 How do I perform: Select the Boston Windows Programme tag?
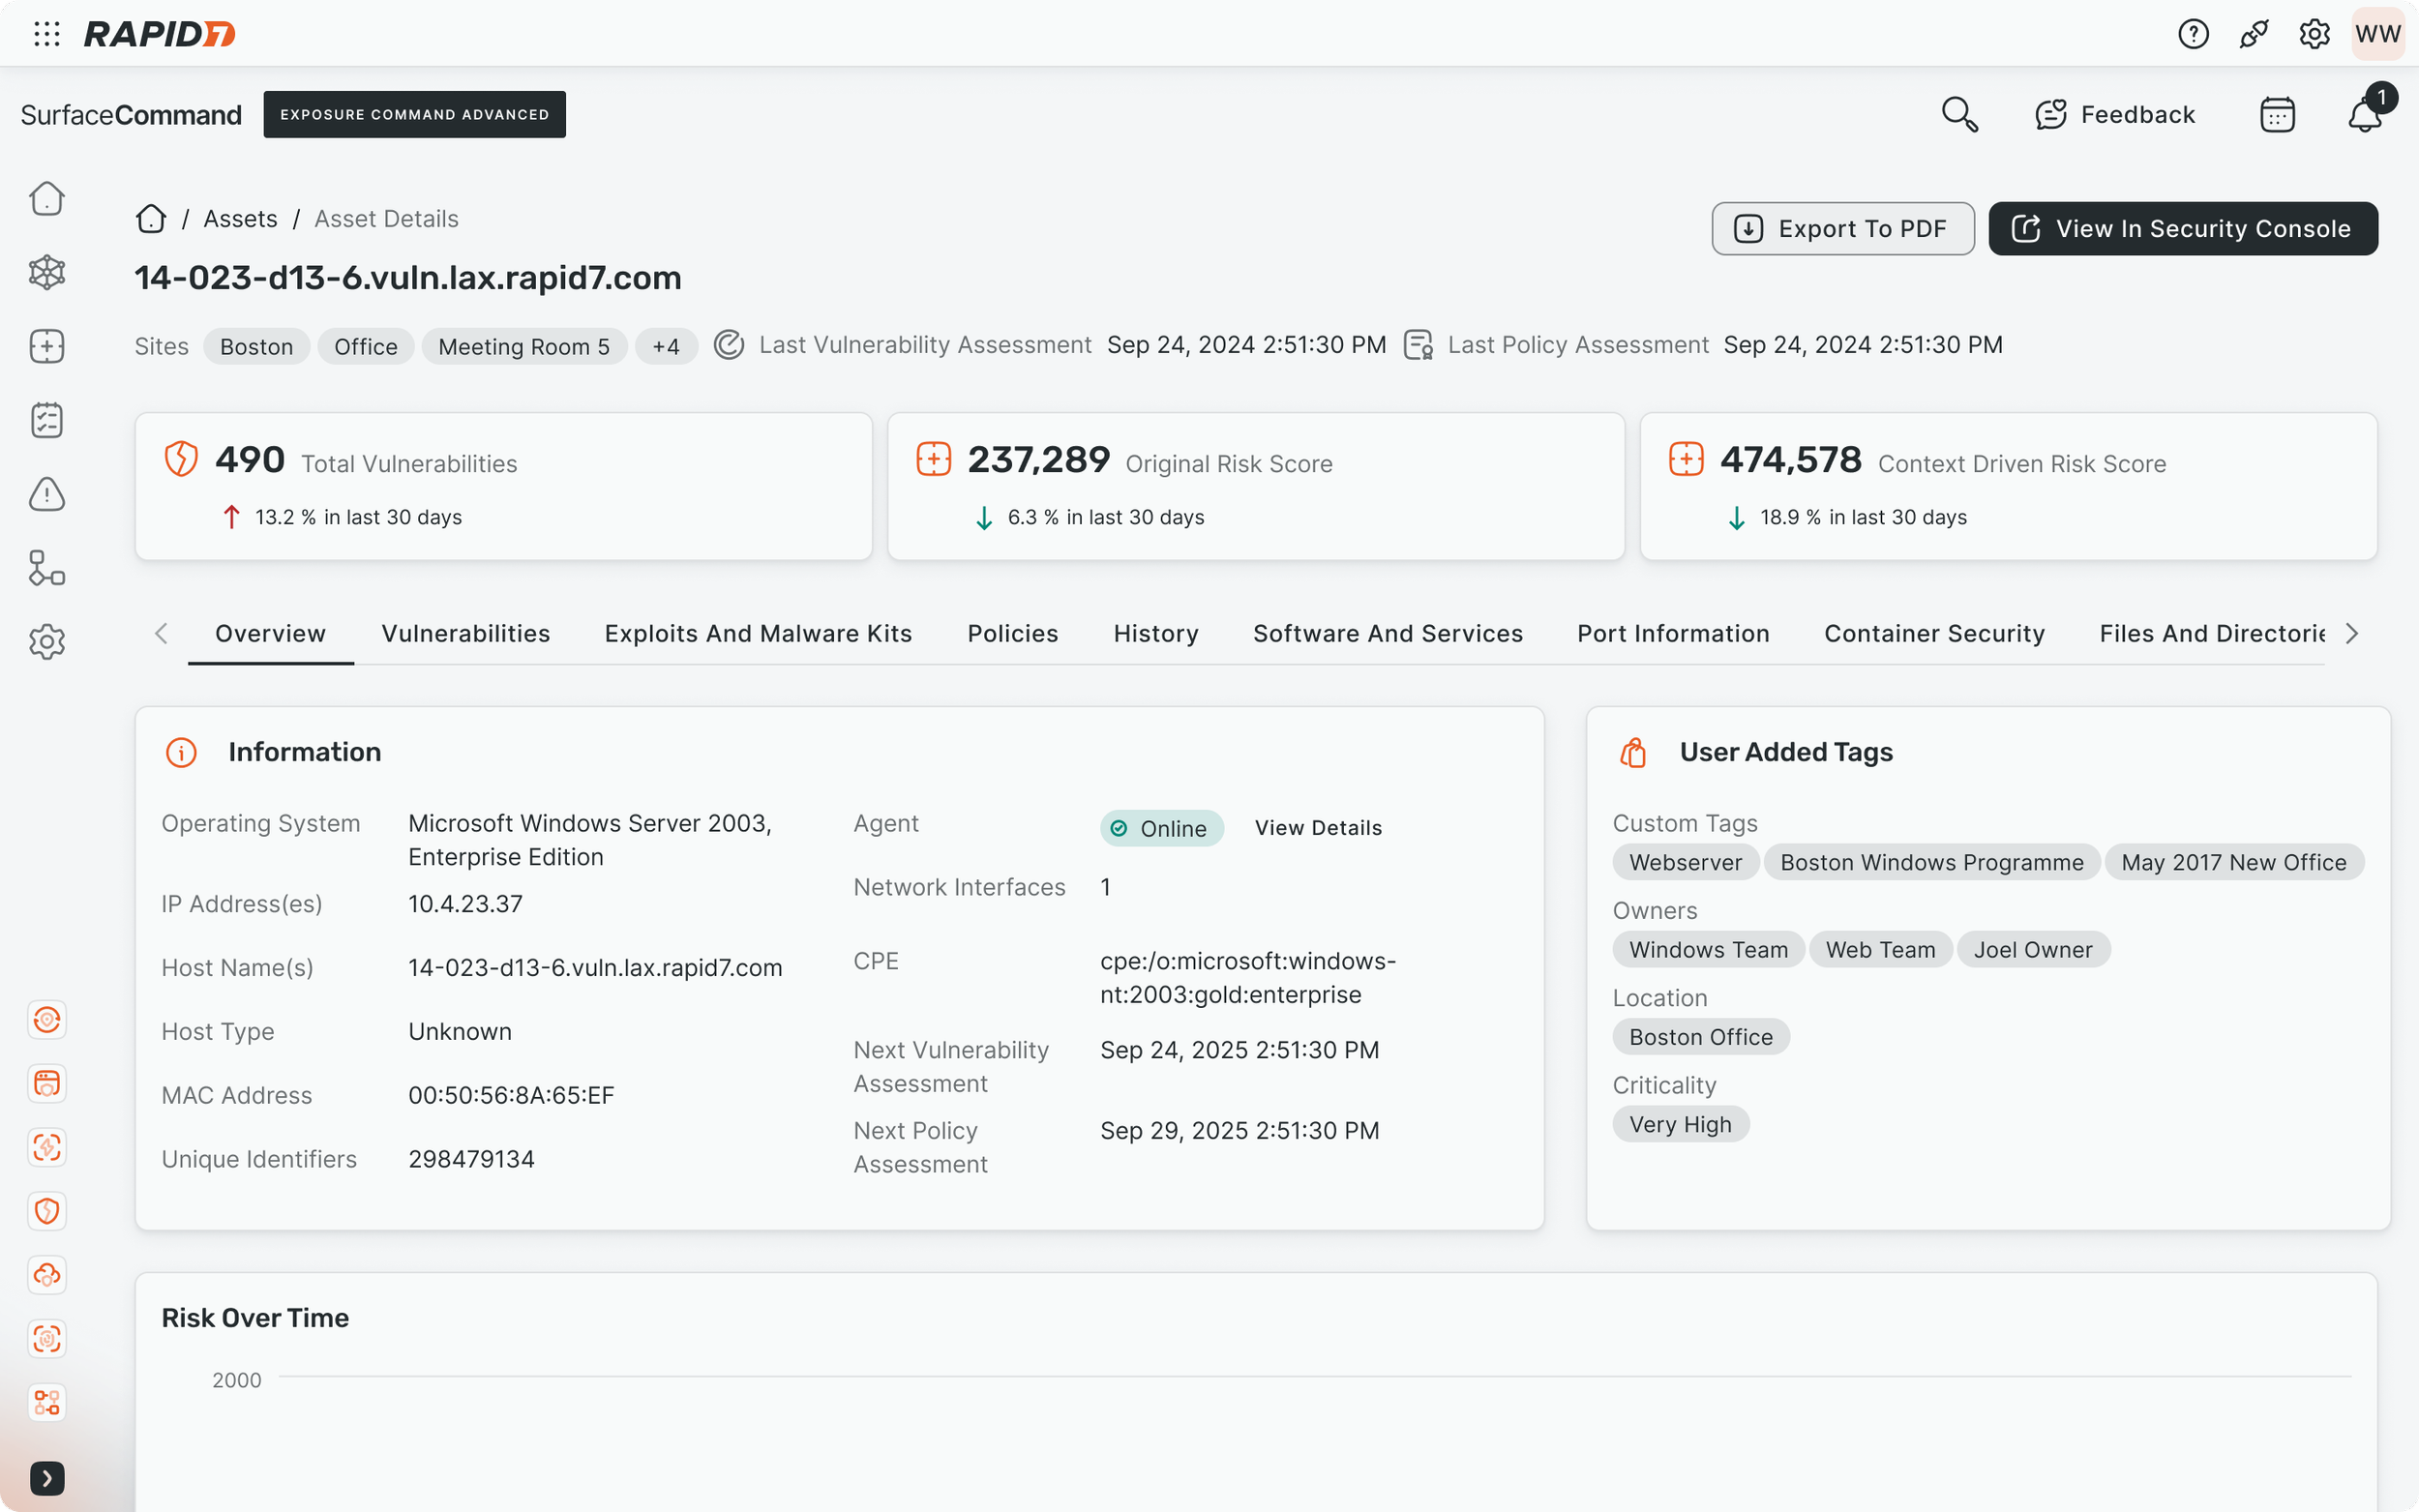pos(1931,863)
